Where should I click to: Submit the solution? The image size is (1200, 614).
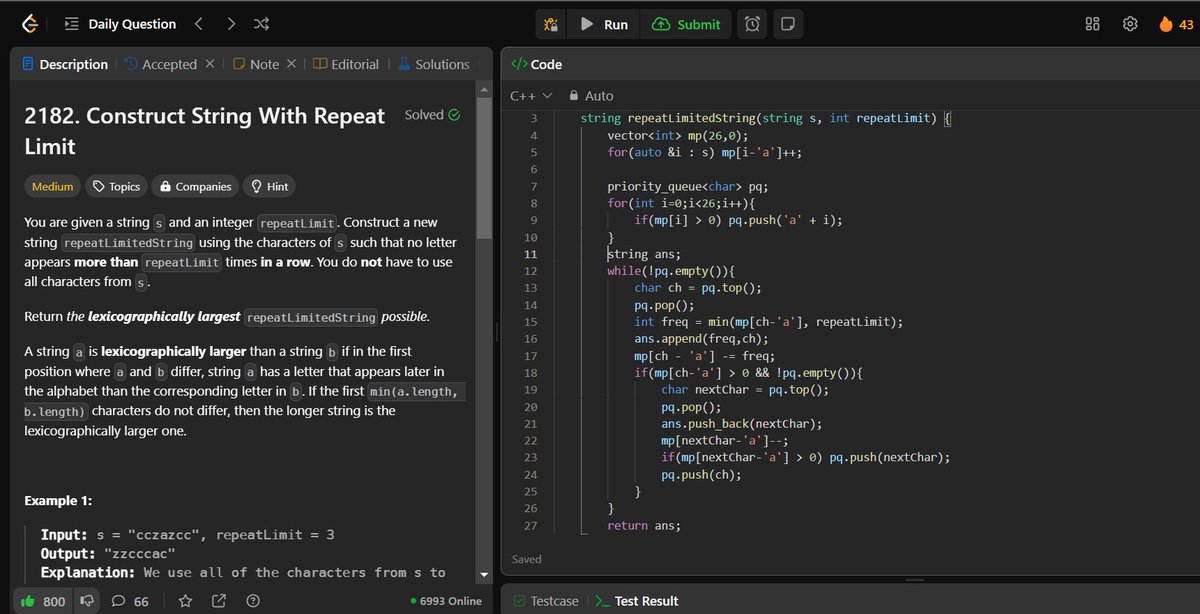pyautogui.click(x=686, y=23)
